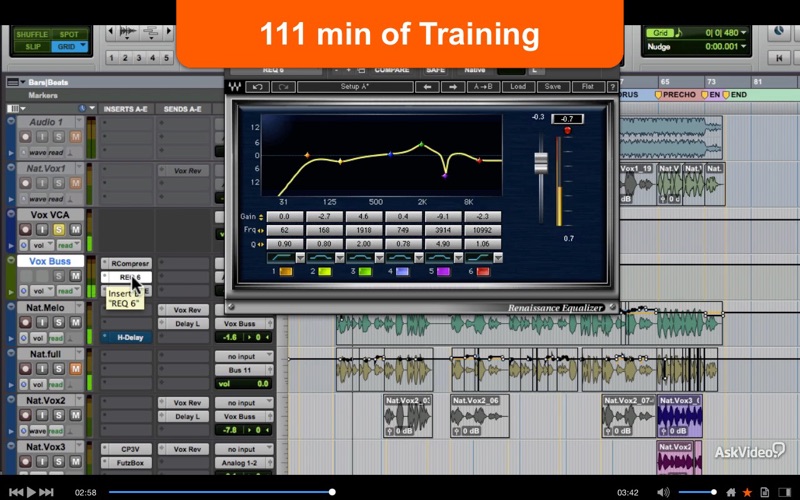Click the home icon in player bar
This screenshot has width=800, height=500.
pos(731,492)
